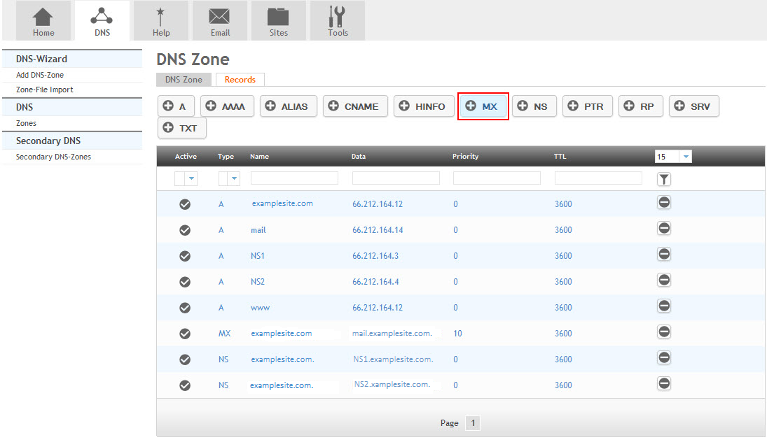767x438 pixels.
Task: Click the Name filter input field
Action: (x=295, y=178)
